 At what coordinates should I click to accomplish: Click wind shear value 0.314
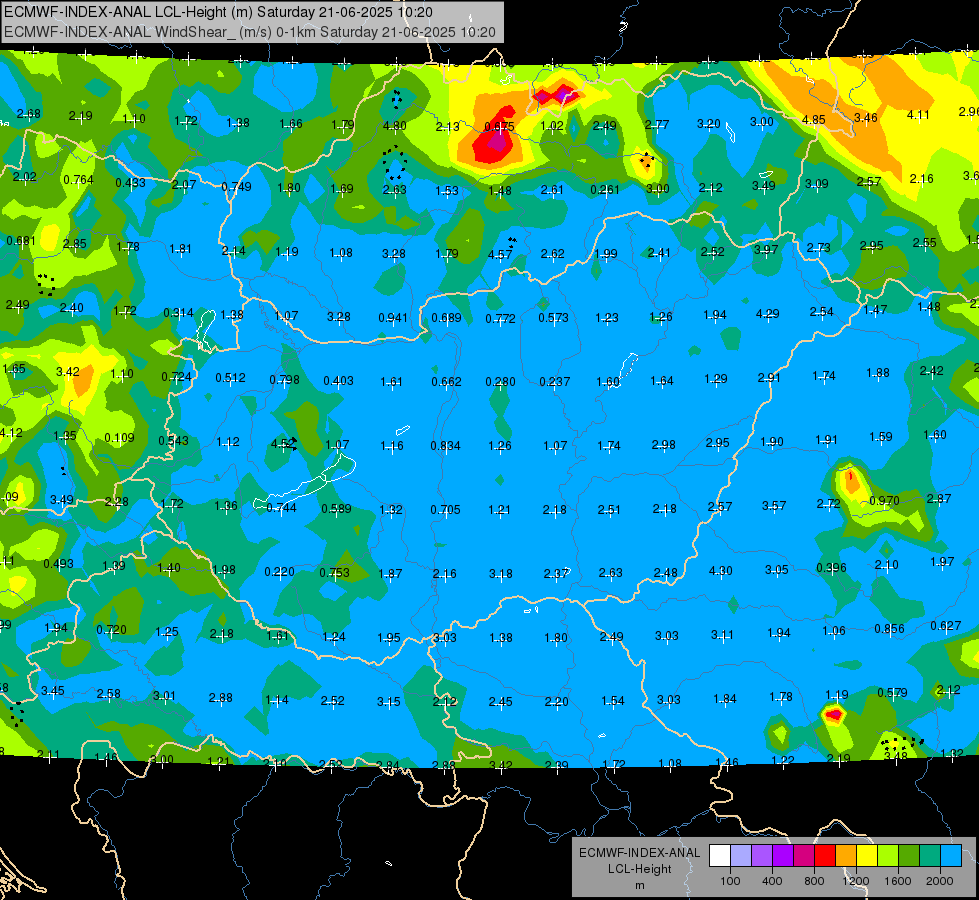[178, 313]
